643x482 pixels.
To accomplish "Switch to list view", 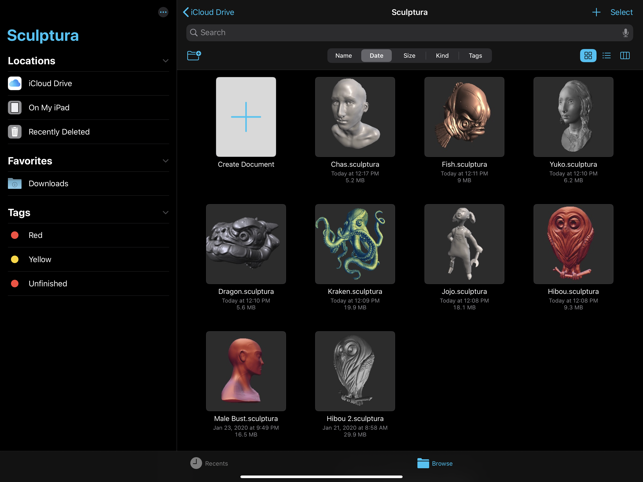I will (x=607, y=55).
